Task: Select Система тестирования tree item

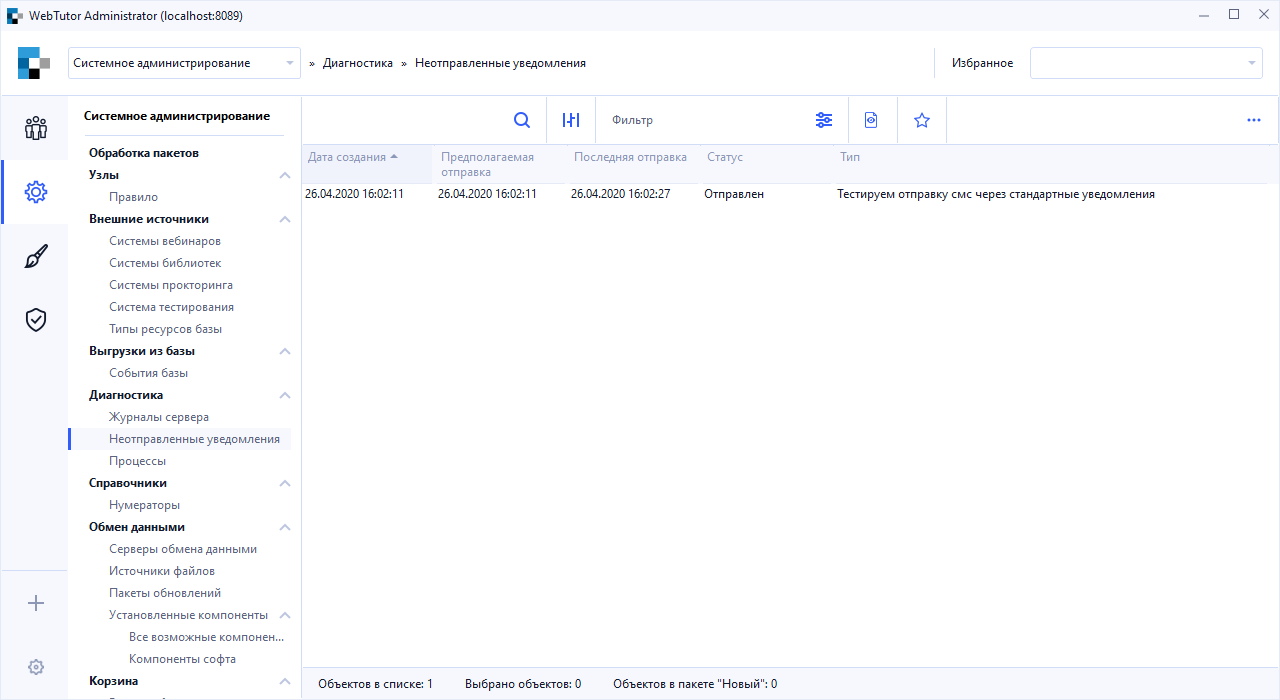Action: [x=171, y=307]
